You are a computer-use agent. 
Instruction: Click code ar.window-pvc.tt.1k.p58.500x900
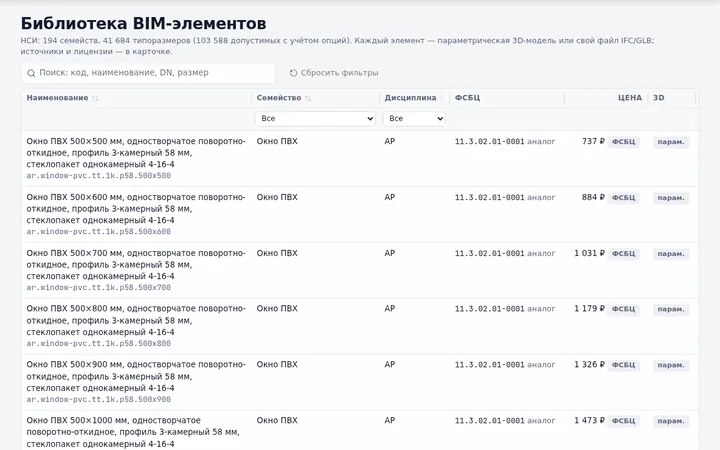pos(98,399)
